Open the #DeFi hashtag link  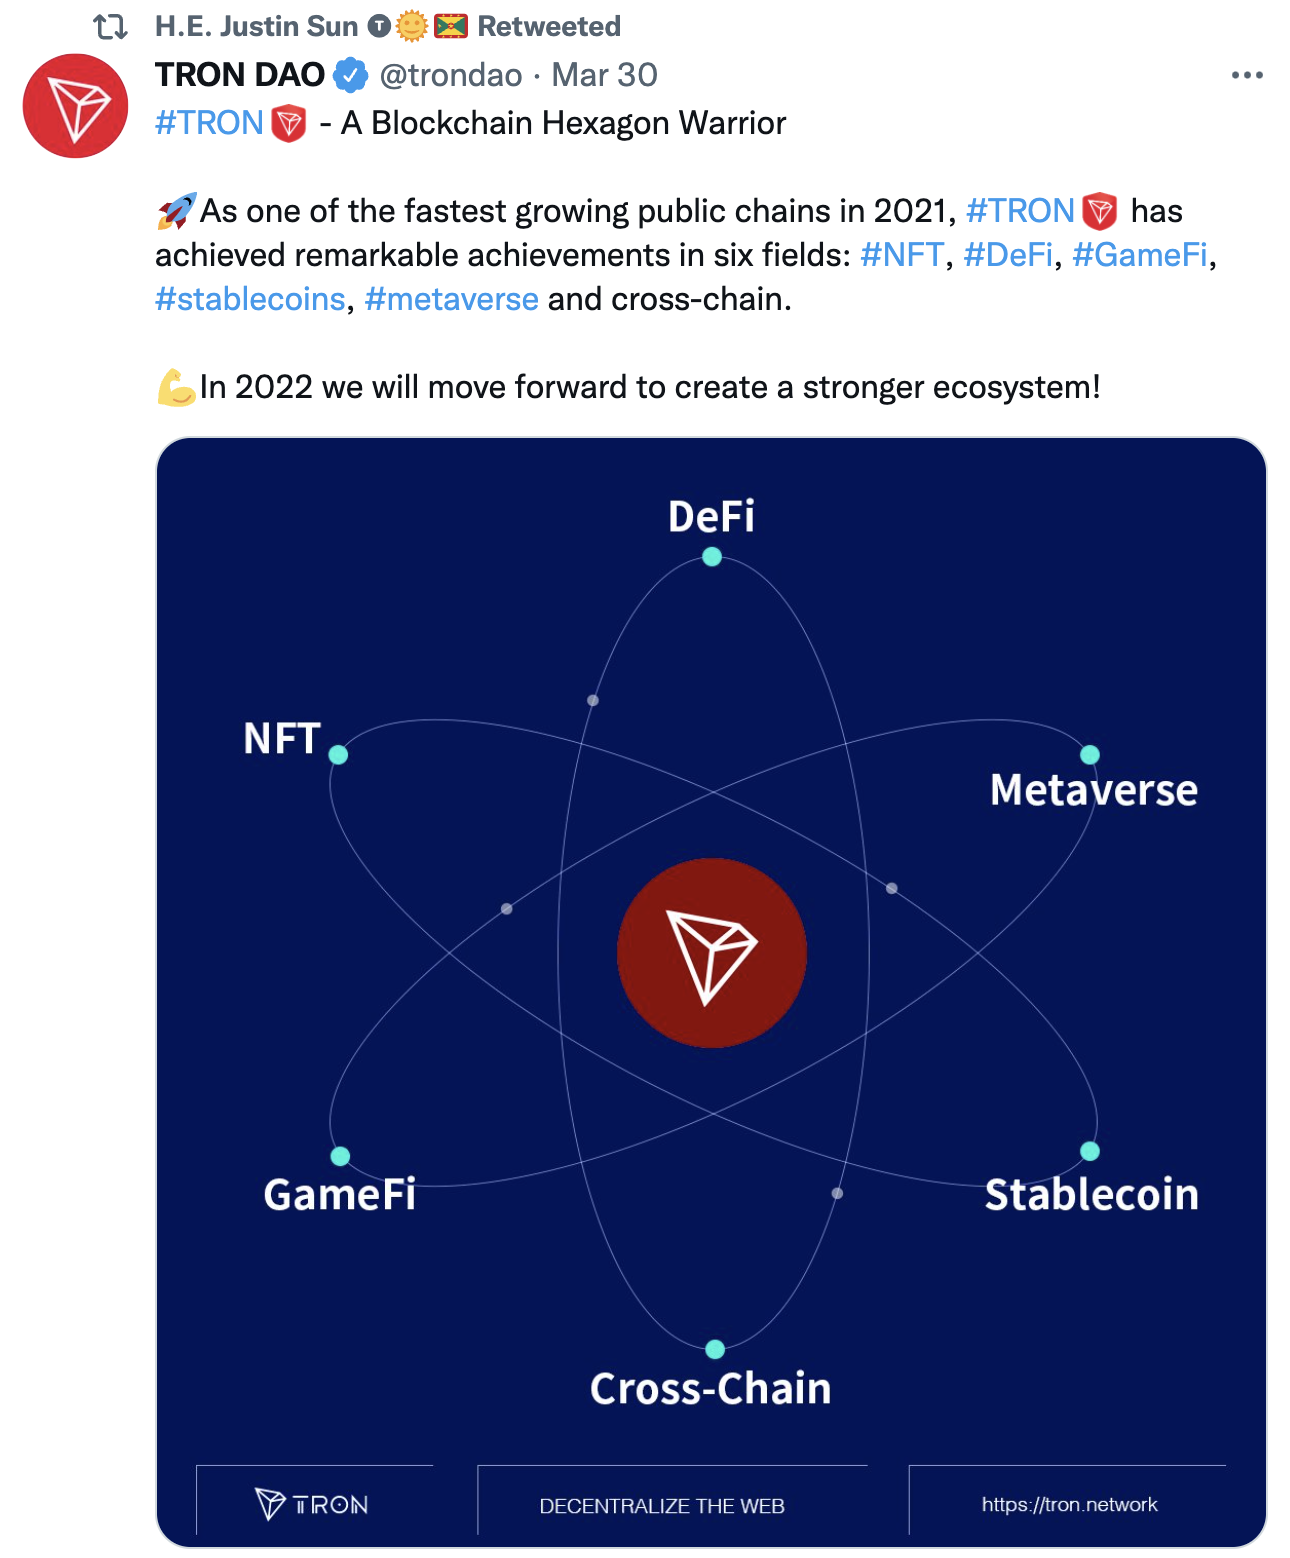(x=1008, y=255)
